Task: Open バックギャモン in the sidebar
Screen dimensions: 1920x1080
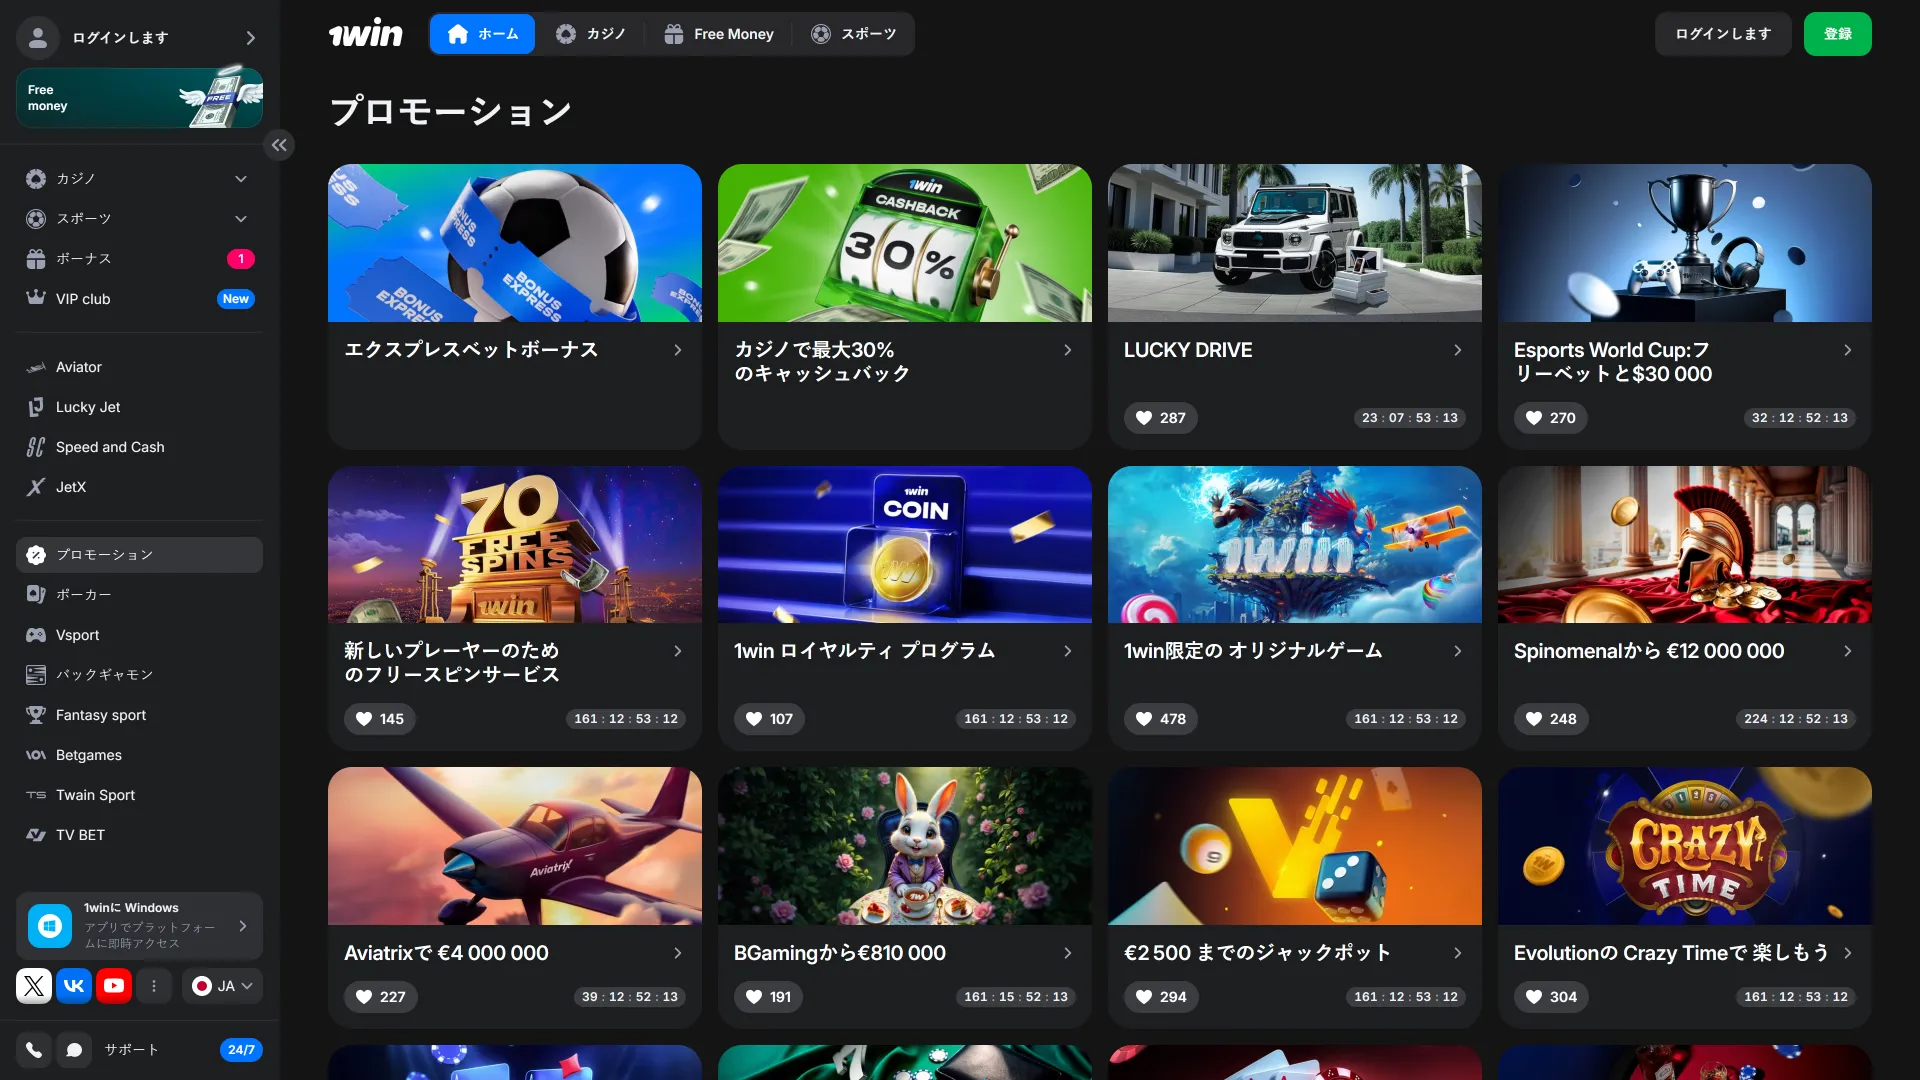Action: click(x=139, y=675)
